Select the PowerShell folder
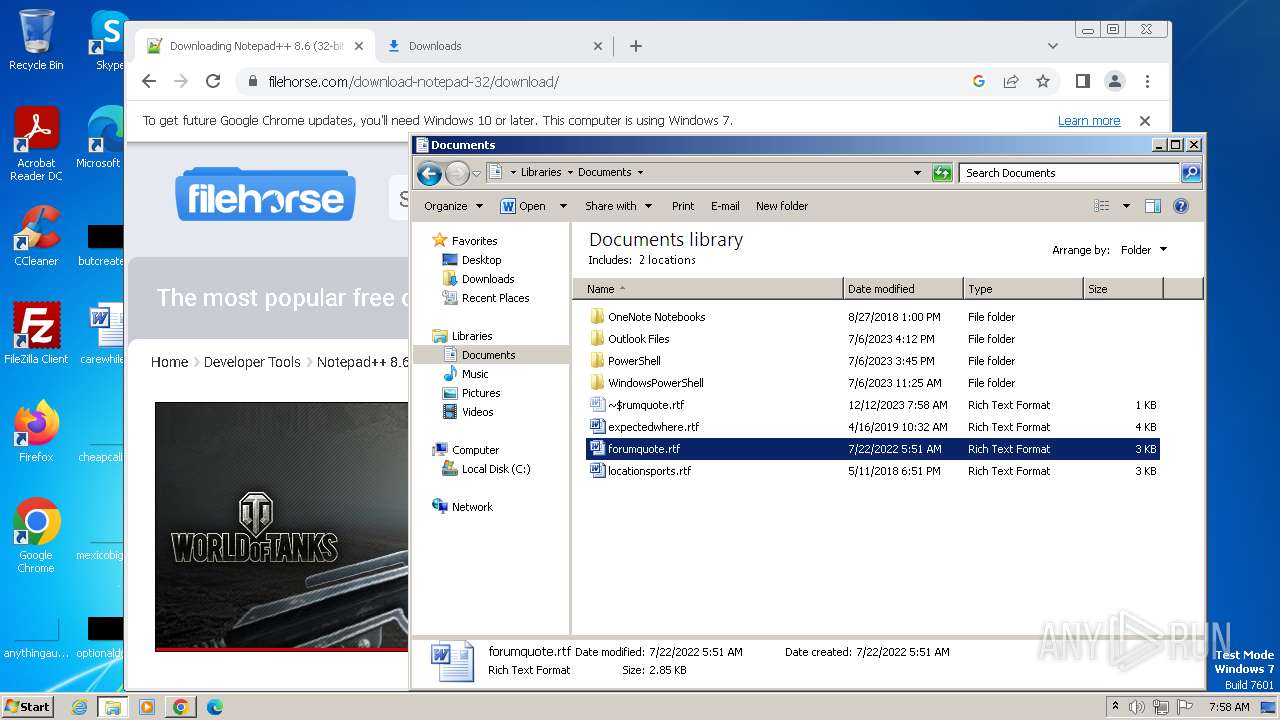 (634, 361)
